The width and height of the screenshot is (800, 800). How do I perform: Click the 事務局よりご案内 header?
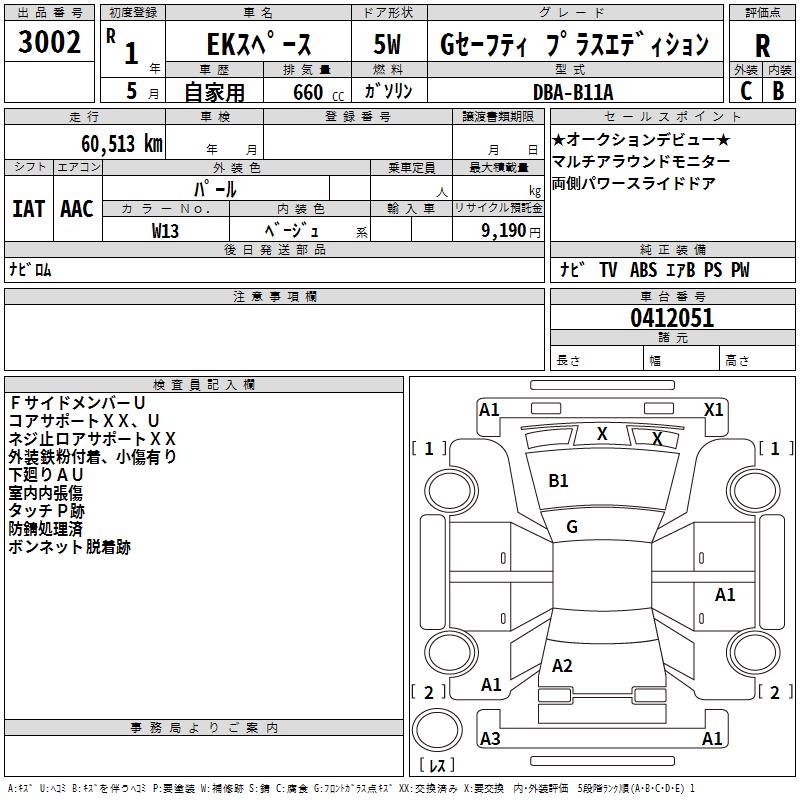pyautogui.click(x=204, y=728)
